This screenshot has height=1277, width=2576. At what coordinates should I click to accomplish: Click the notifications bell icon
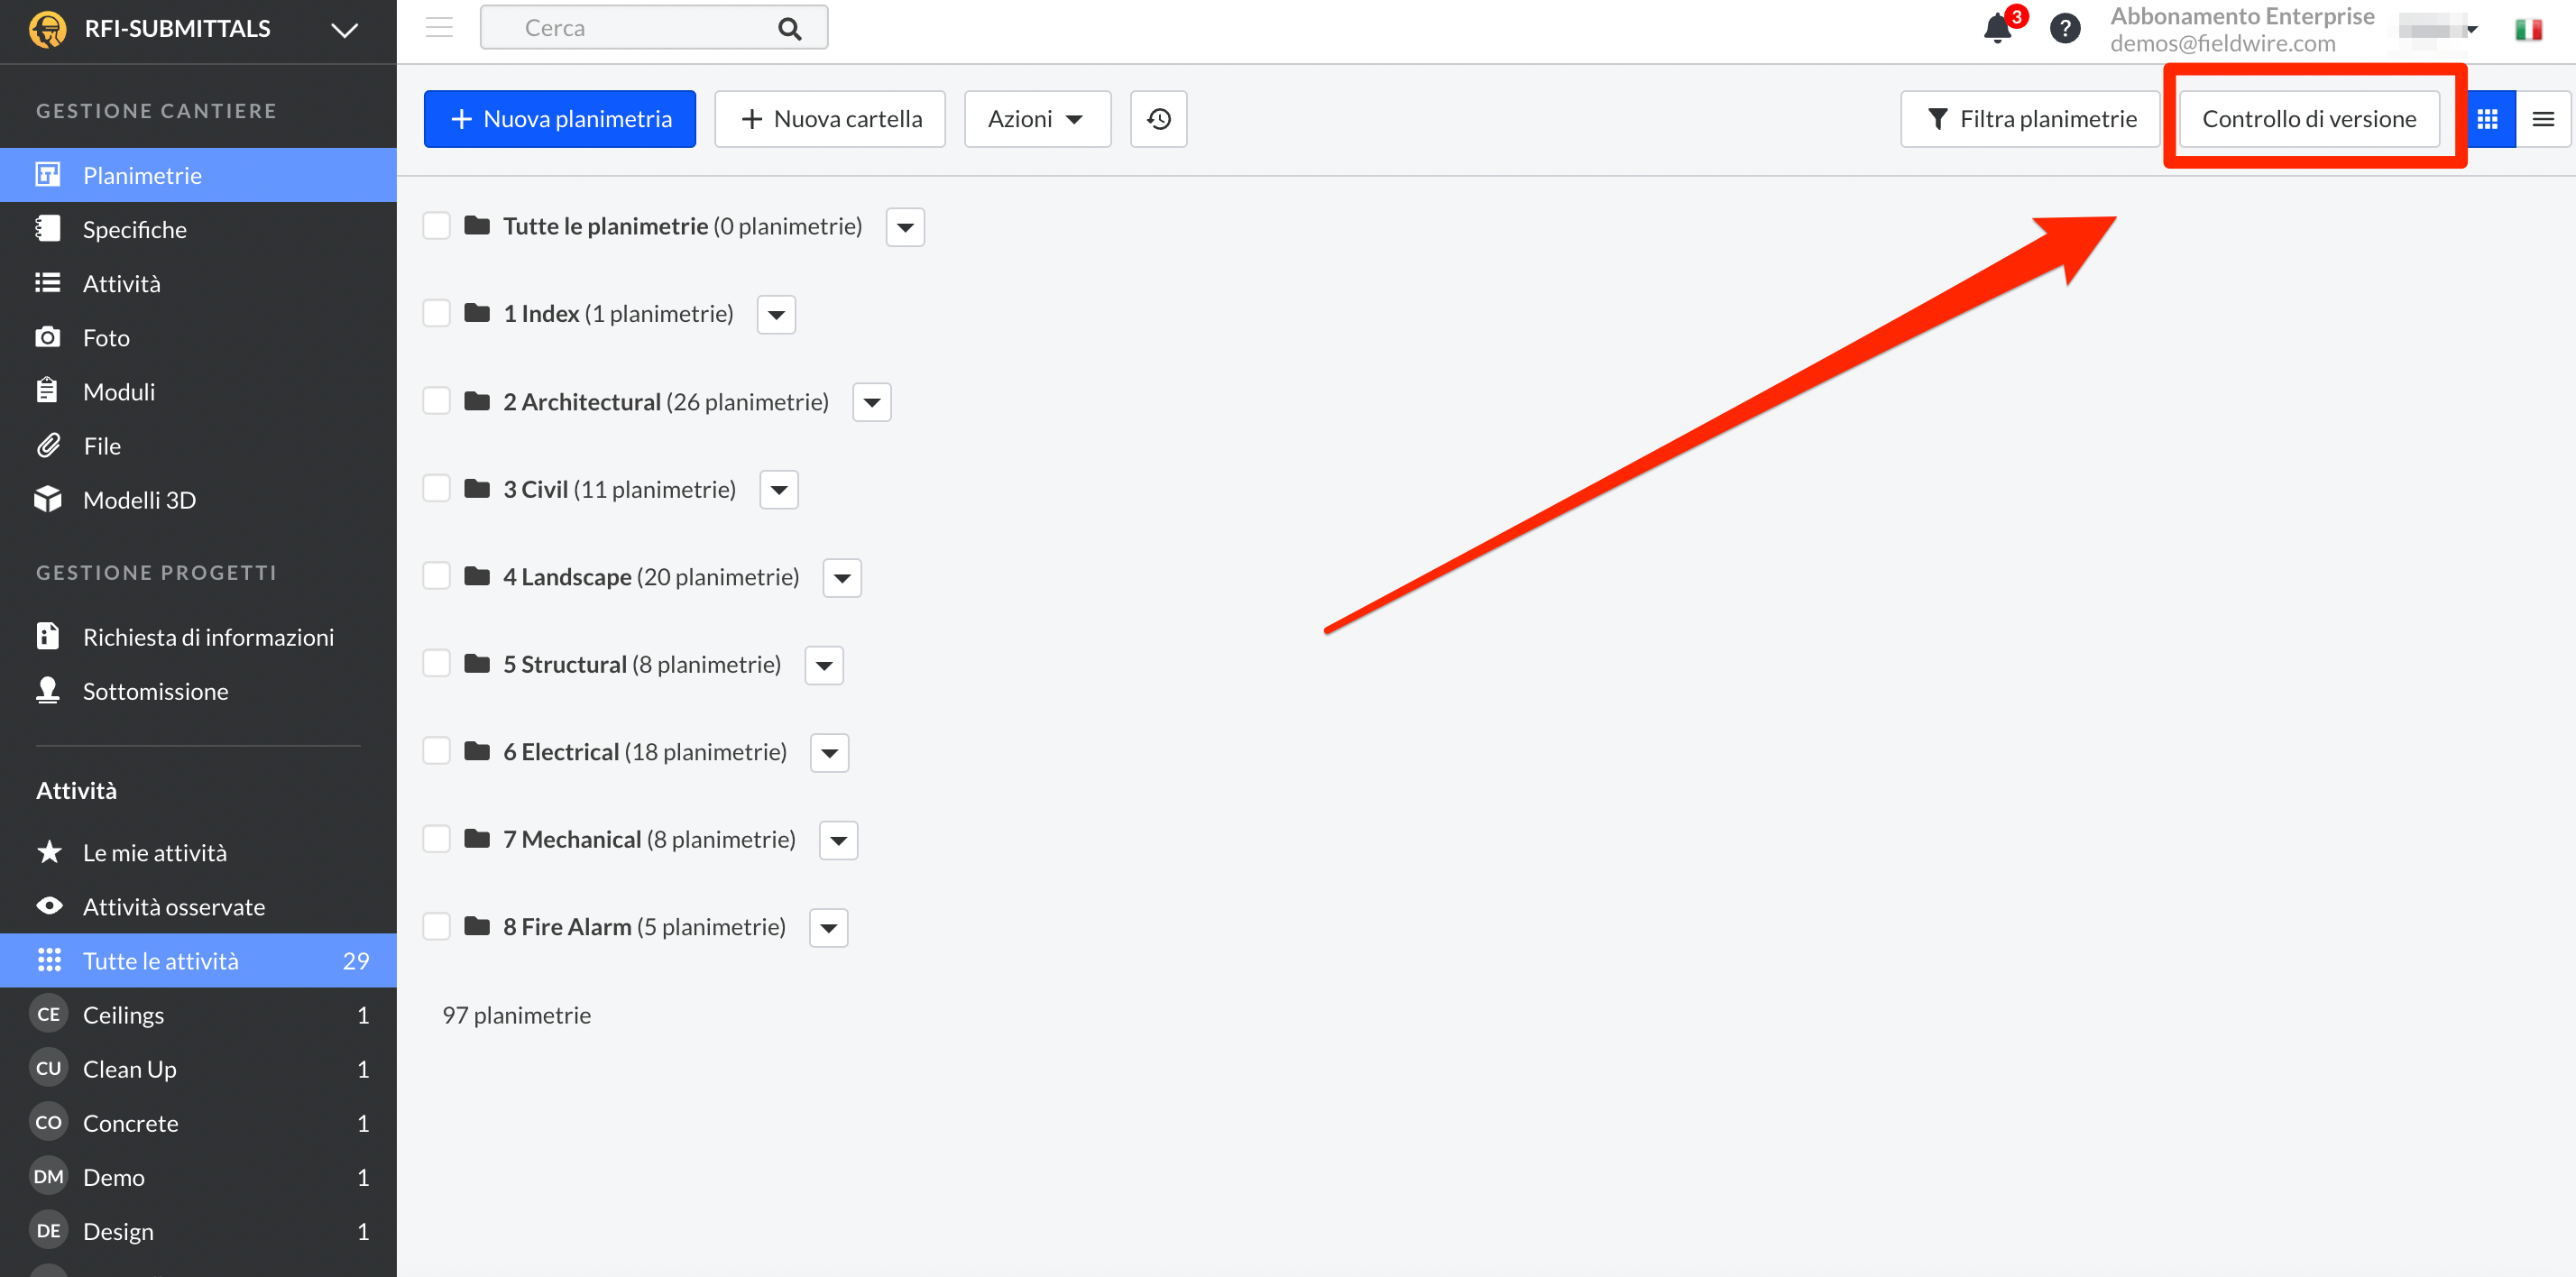pos(1997,28)
